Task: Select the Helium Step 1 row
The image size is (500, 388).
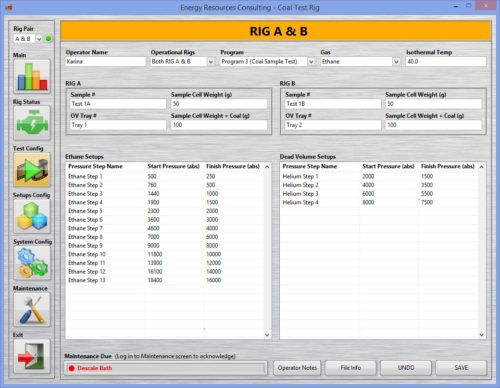Action: tap(379, 176)
